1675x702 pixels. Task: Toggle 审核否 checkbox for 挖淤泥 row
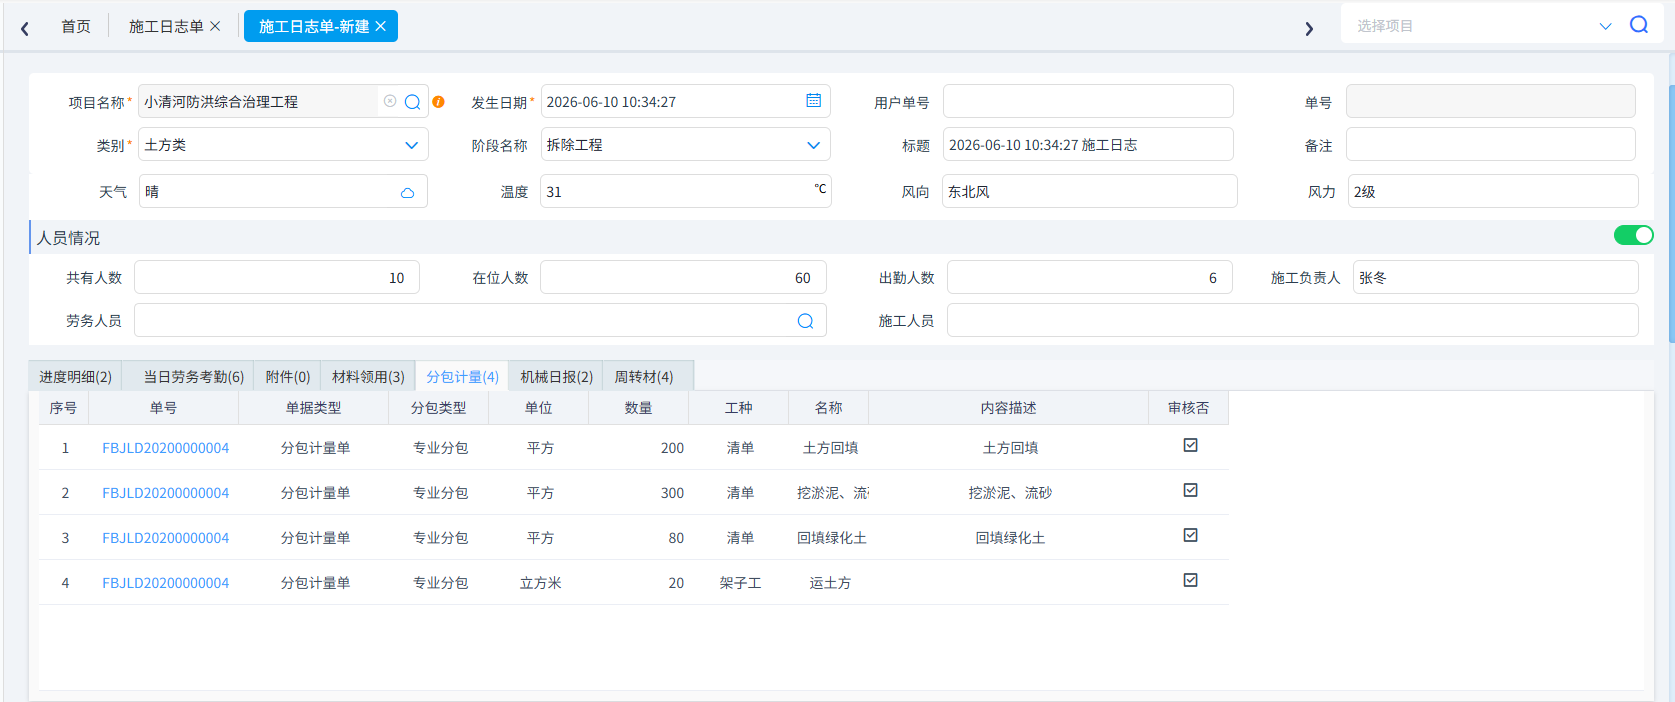coord(1190,490)
